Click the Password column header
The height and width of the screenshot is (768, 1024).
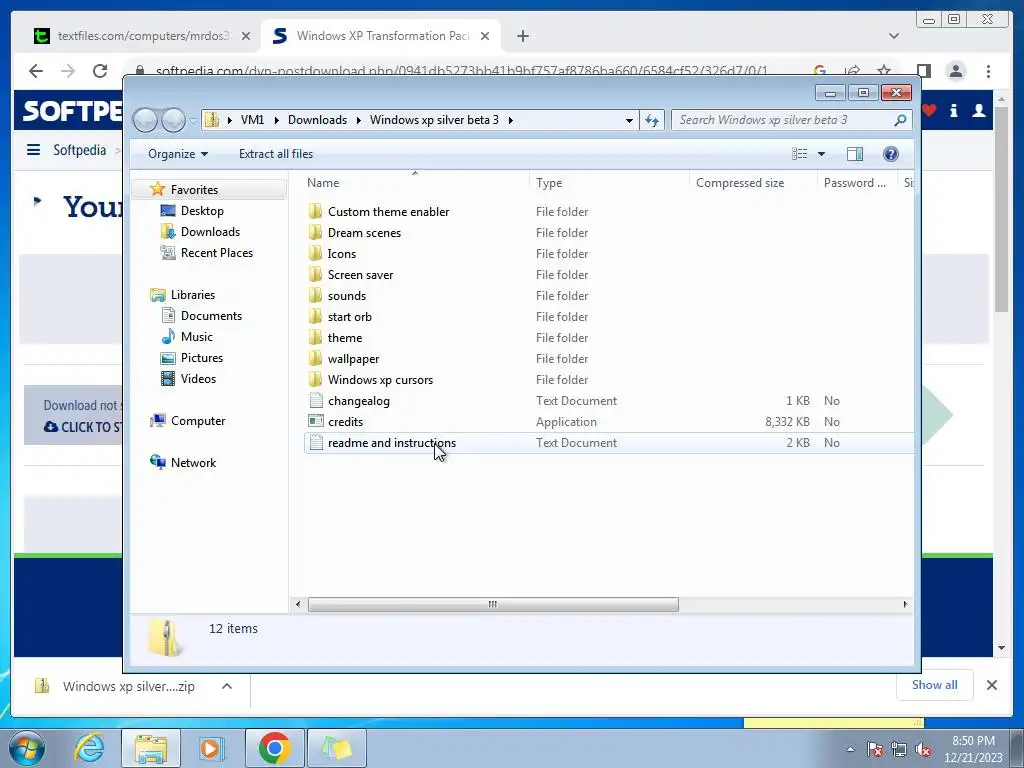tap(854, 183)
